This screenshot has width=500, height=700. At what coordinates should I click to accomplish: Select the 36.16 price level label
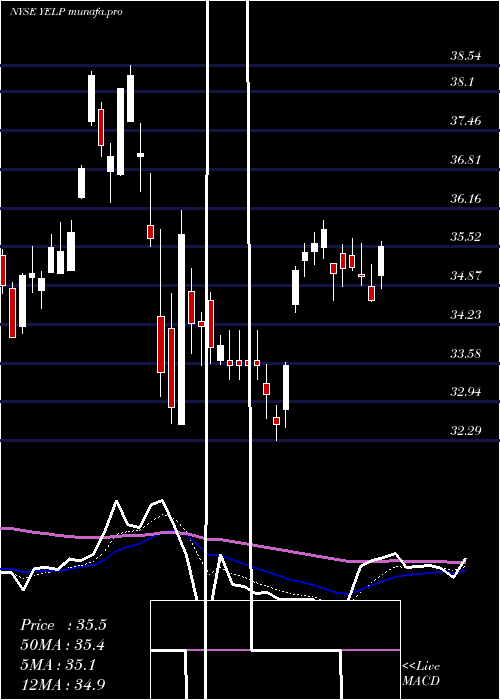(466, 198)
